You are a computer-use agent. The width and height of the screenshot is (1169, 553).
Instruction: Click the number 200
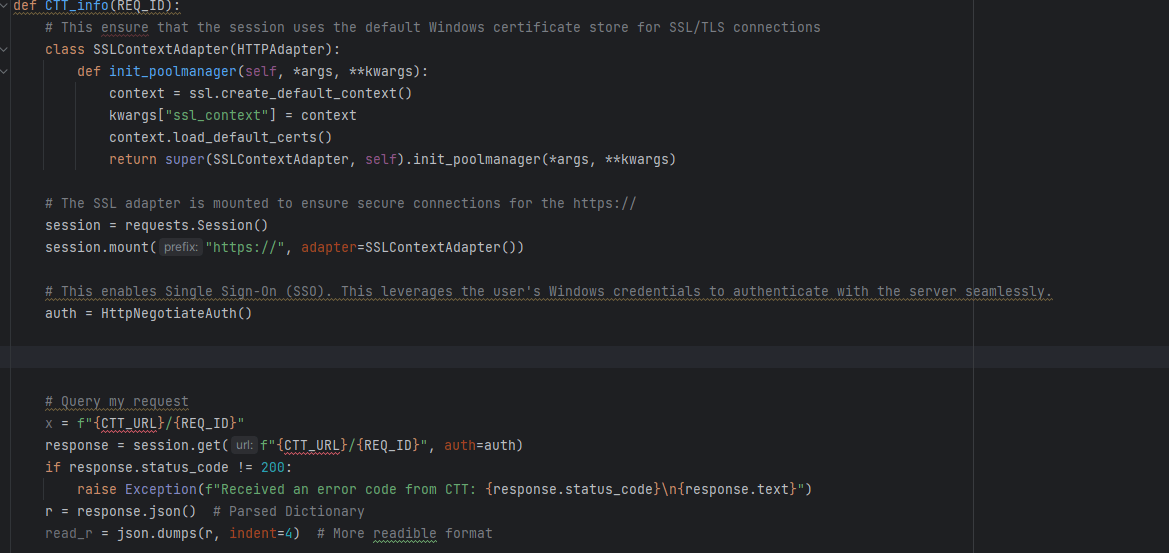pos(273,467)
